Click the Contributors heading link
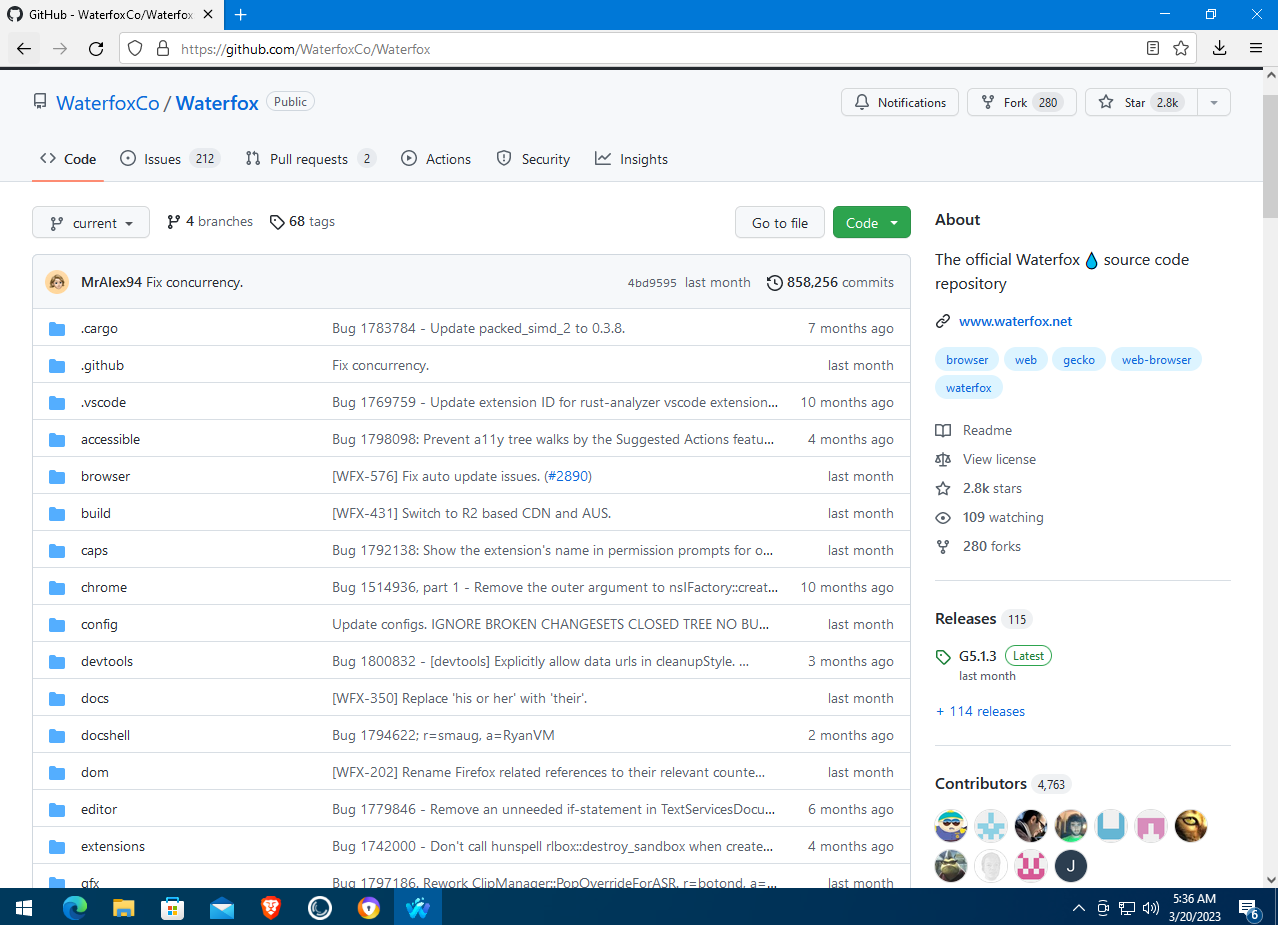The width and height of the screenshot is (1278, 925). coord(981,783)
